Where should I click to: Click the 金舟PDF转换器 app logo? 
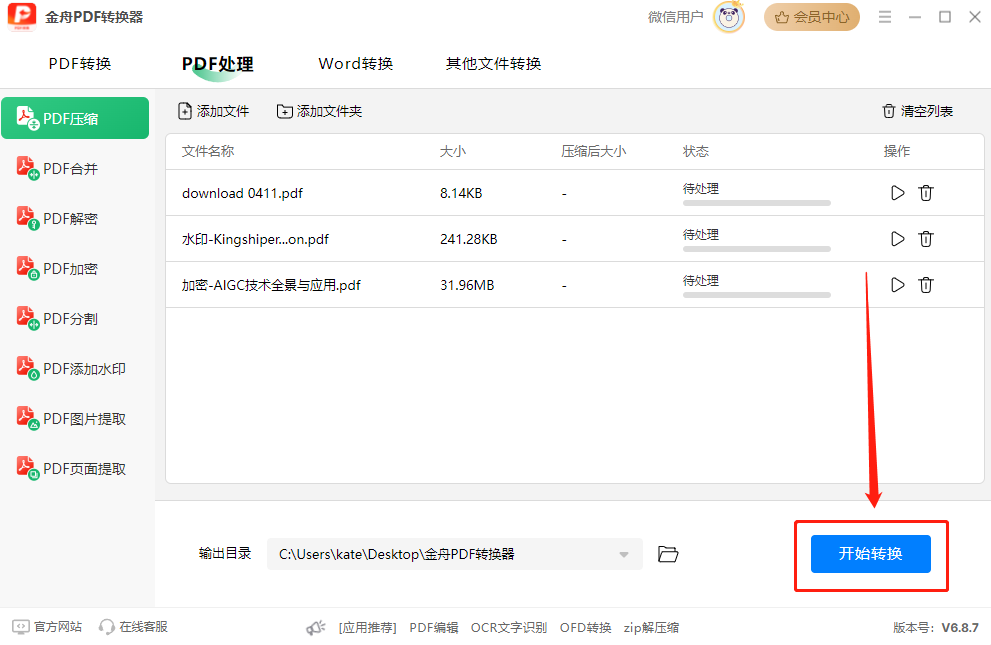22,16
